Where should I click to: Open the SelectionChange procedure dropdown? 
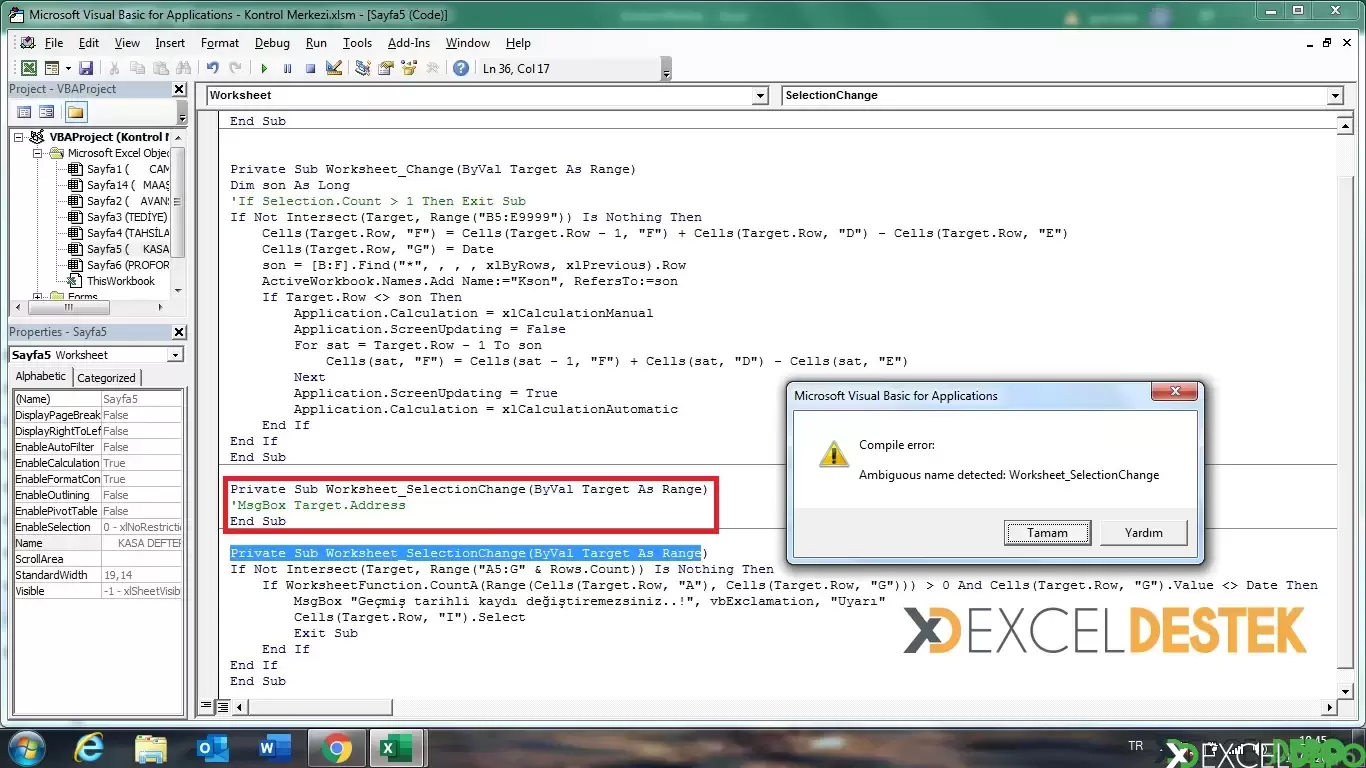(1335, 95)
